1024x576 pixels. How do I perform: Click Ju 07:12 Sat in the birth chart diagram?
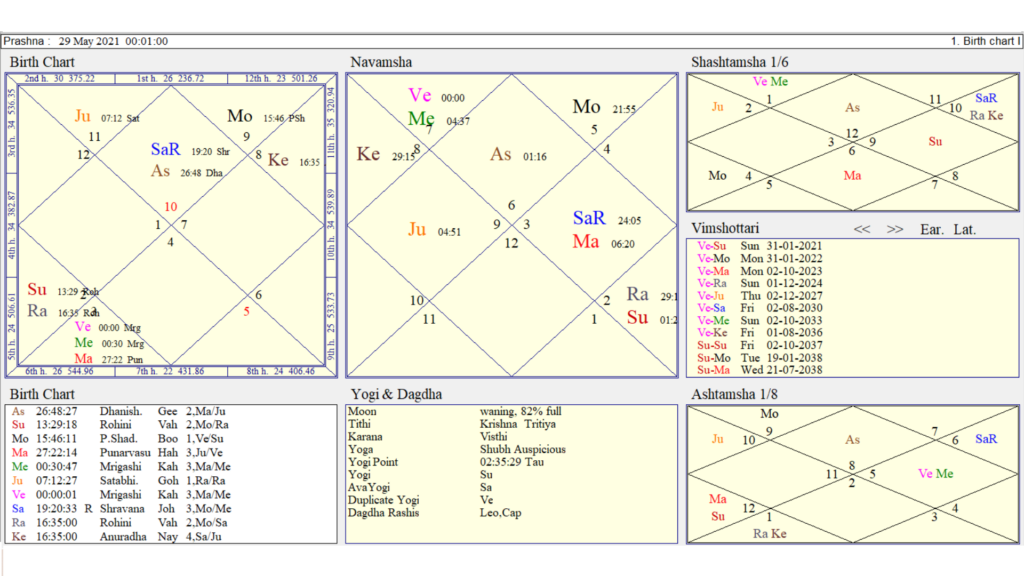(107, 116)
